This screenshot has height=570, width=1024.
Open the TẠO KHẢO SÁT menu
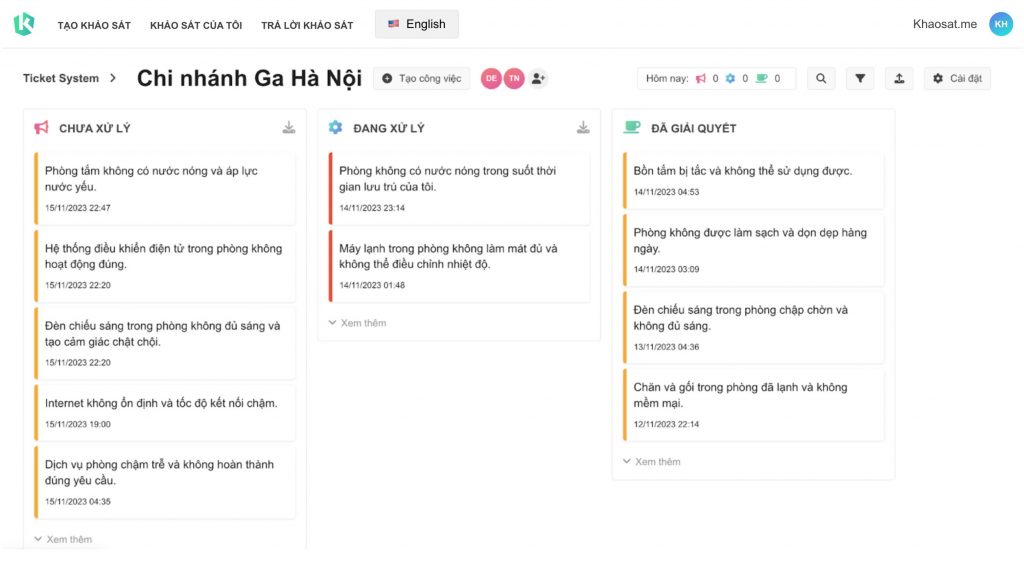point(94,25)
